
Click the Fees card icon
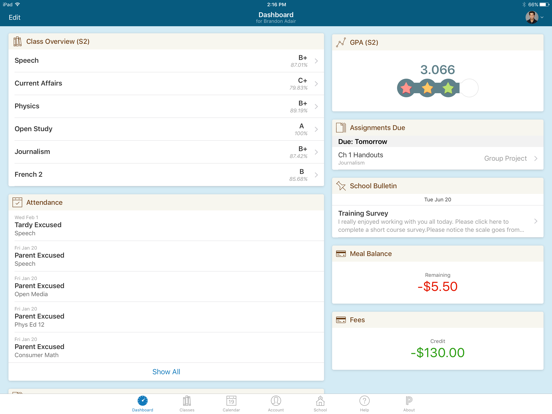pos(341,320)
